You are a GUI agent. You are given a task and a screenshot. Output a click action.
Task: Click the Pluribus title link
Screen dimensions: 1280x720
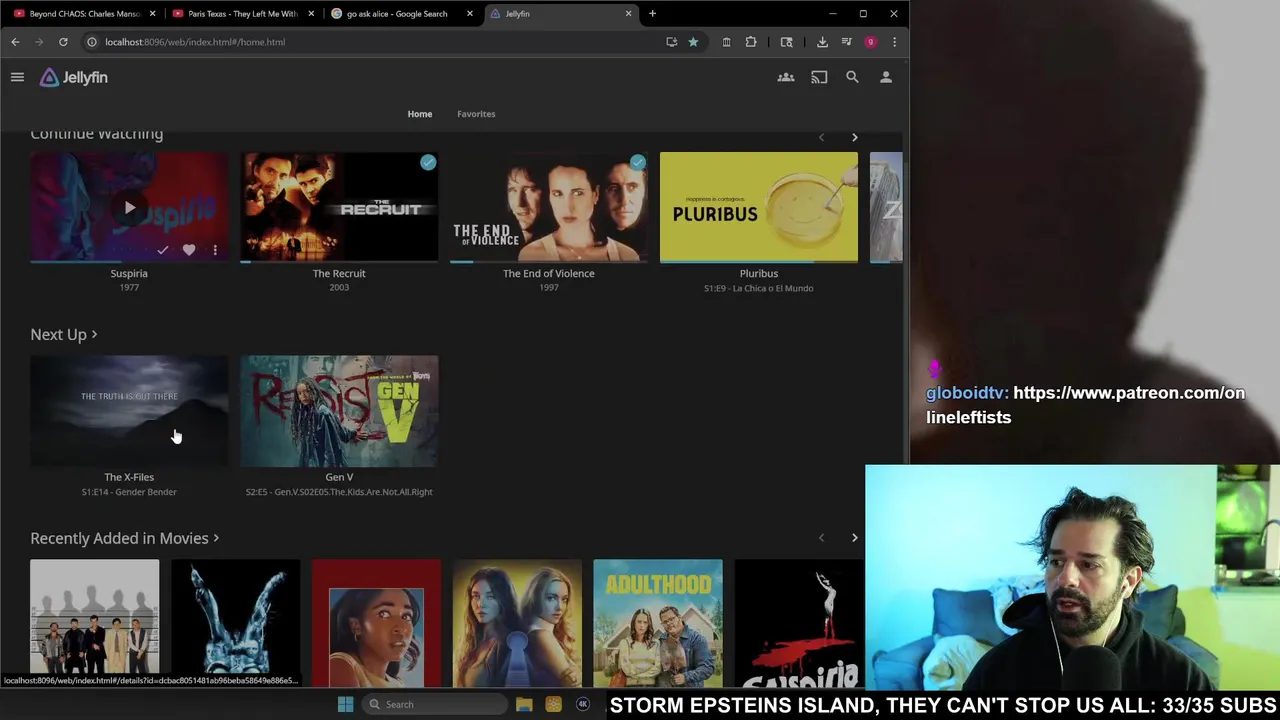click(759, 273)
